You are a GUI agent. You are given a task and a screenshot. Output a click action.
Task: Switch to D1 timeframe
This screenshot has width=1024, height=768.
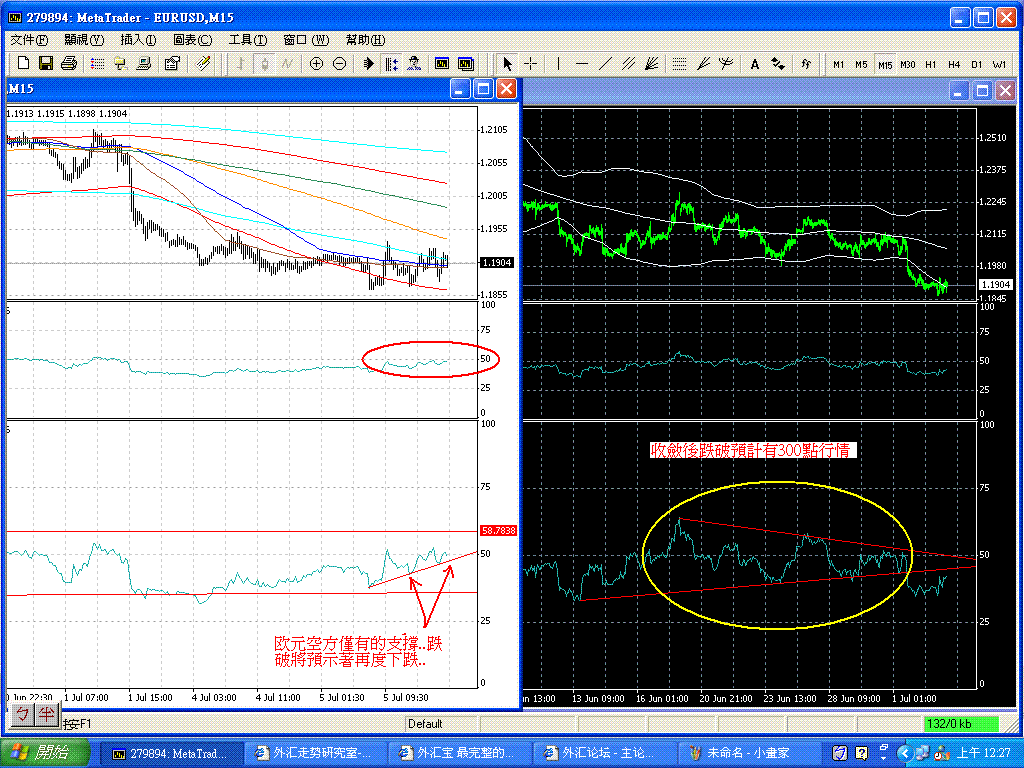[976, 64]
